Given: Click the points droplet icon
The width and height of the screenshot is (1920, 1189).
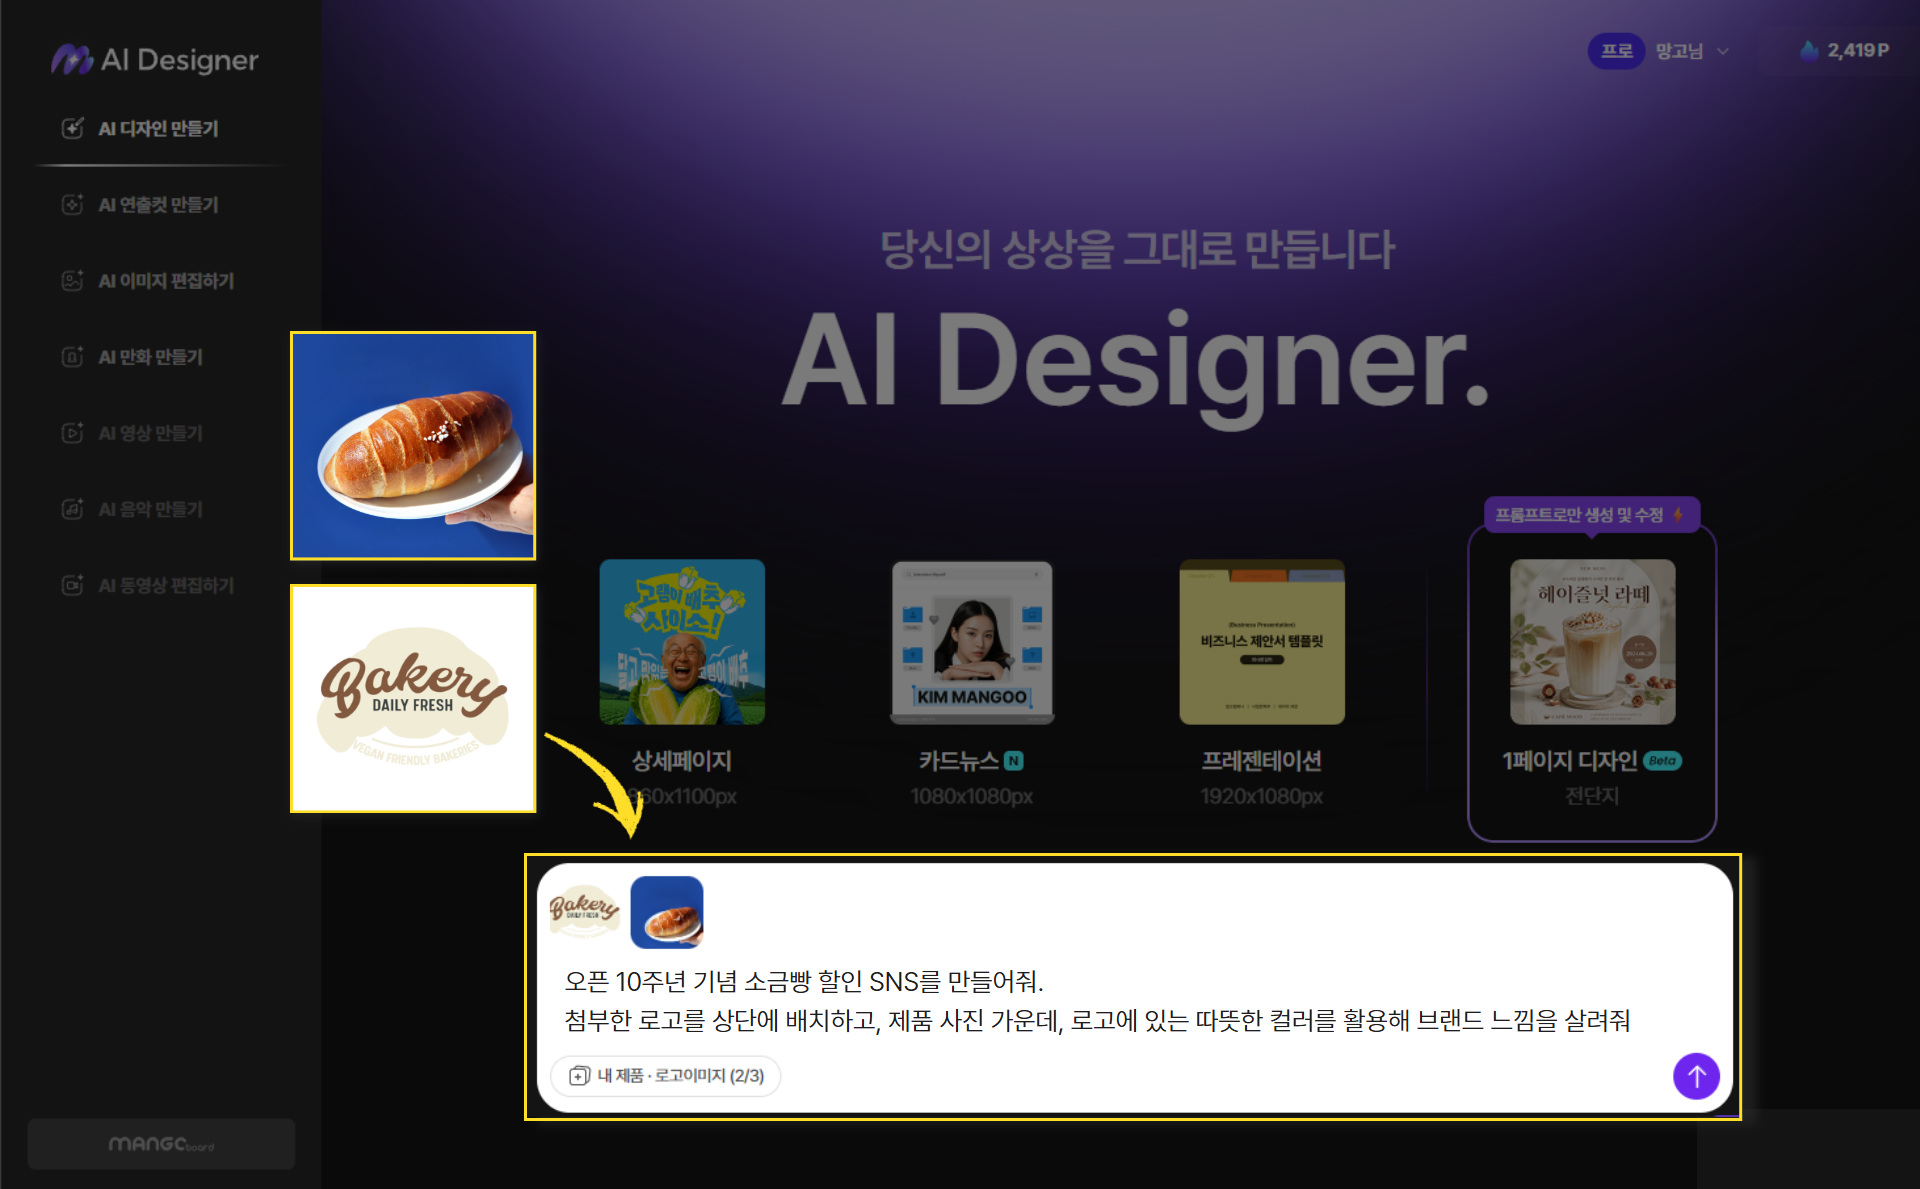Looking at the screenshot, I should tap(1809, 50).
